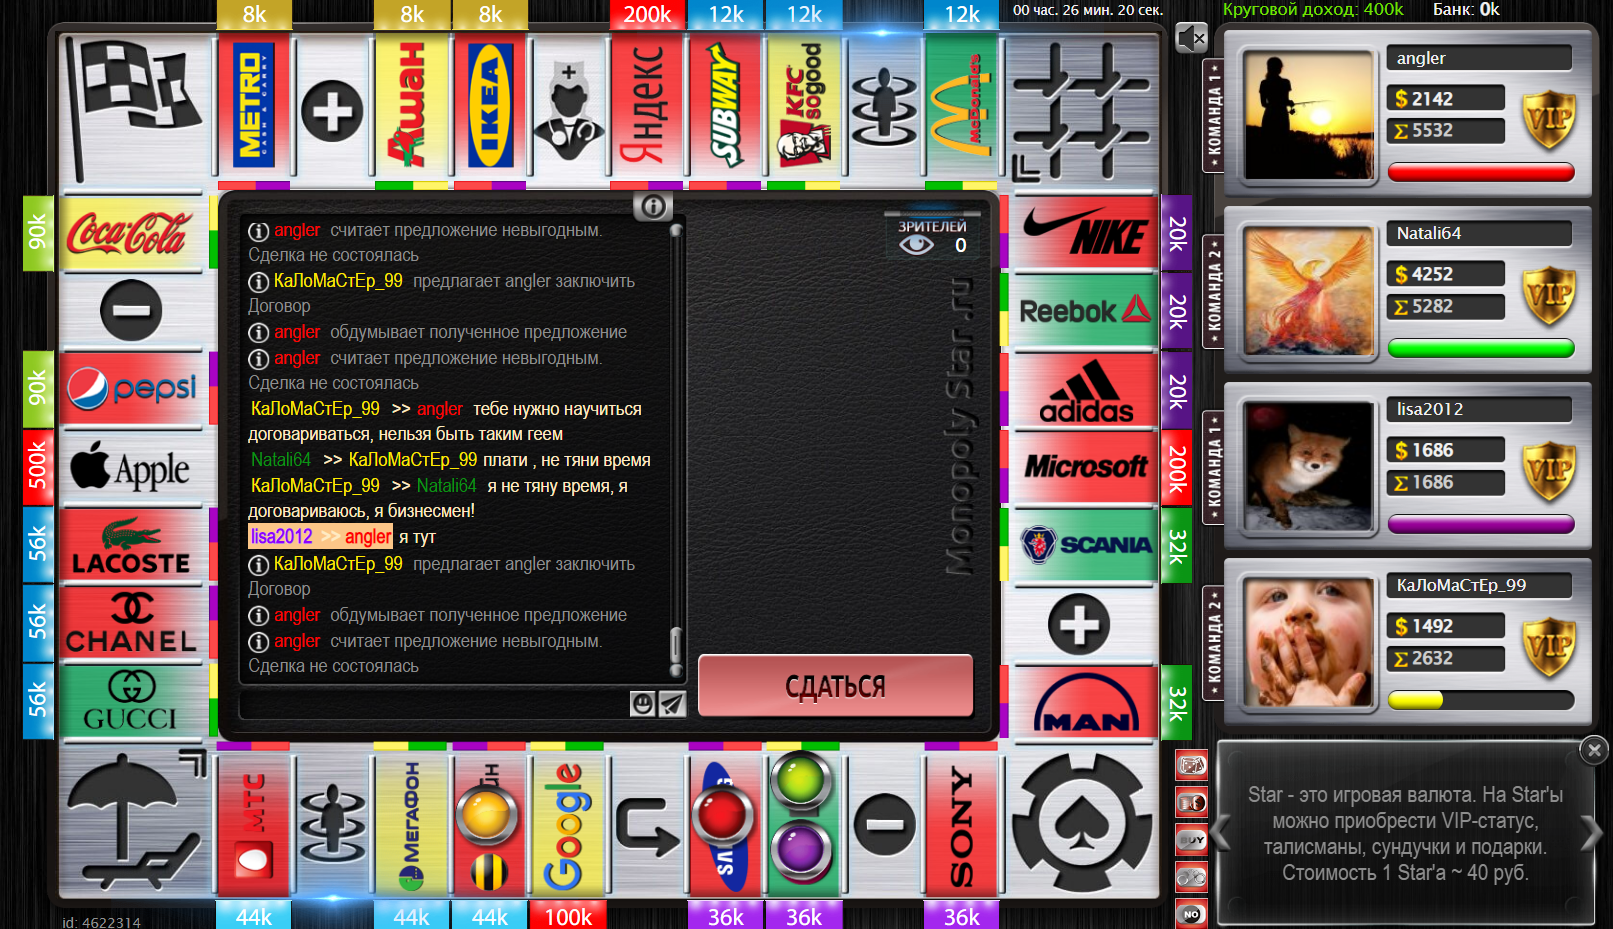This screenshot has width=1613, height=929.
Task: Click the yellow player token
Action: coord(486,815)
